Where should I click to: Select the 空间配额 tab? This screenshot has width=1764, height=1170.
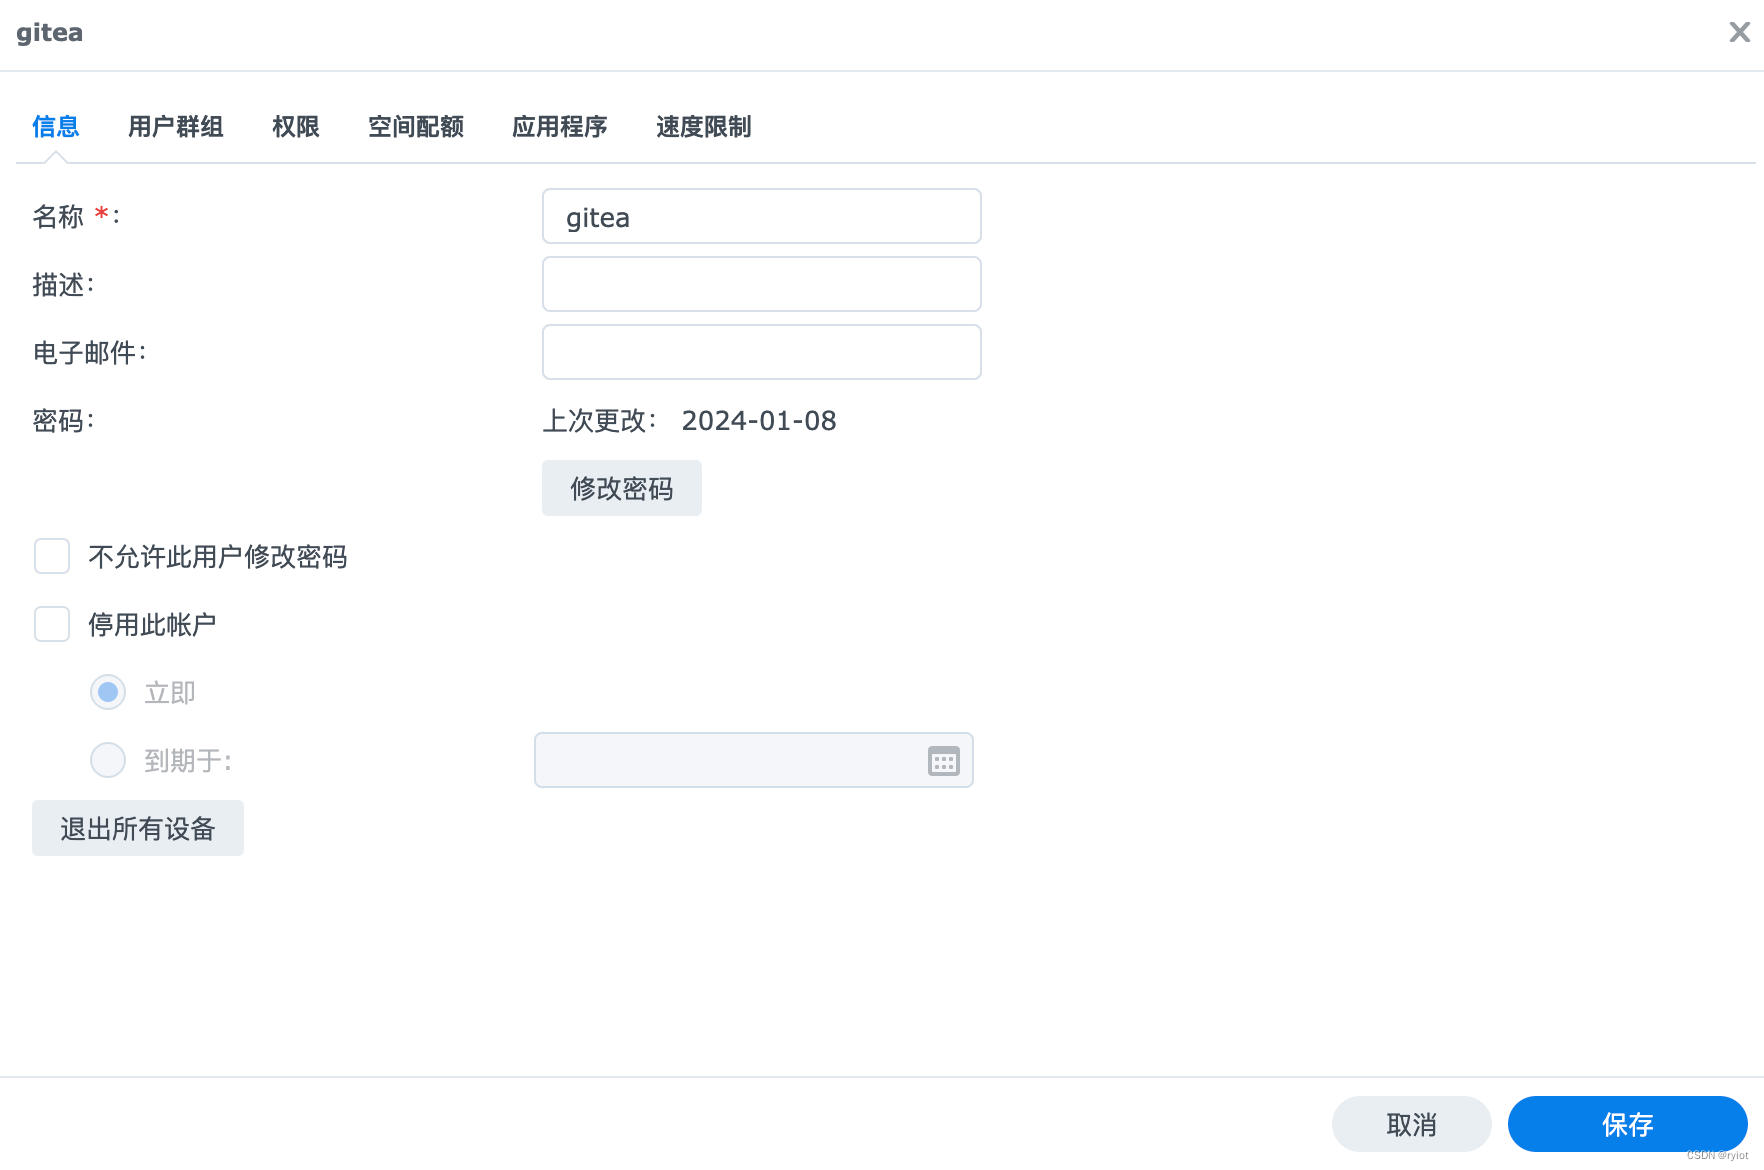pos(416,127)
